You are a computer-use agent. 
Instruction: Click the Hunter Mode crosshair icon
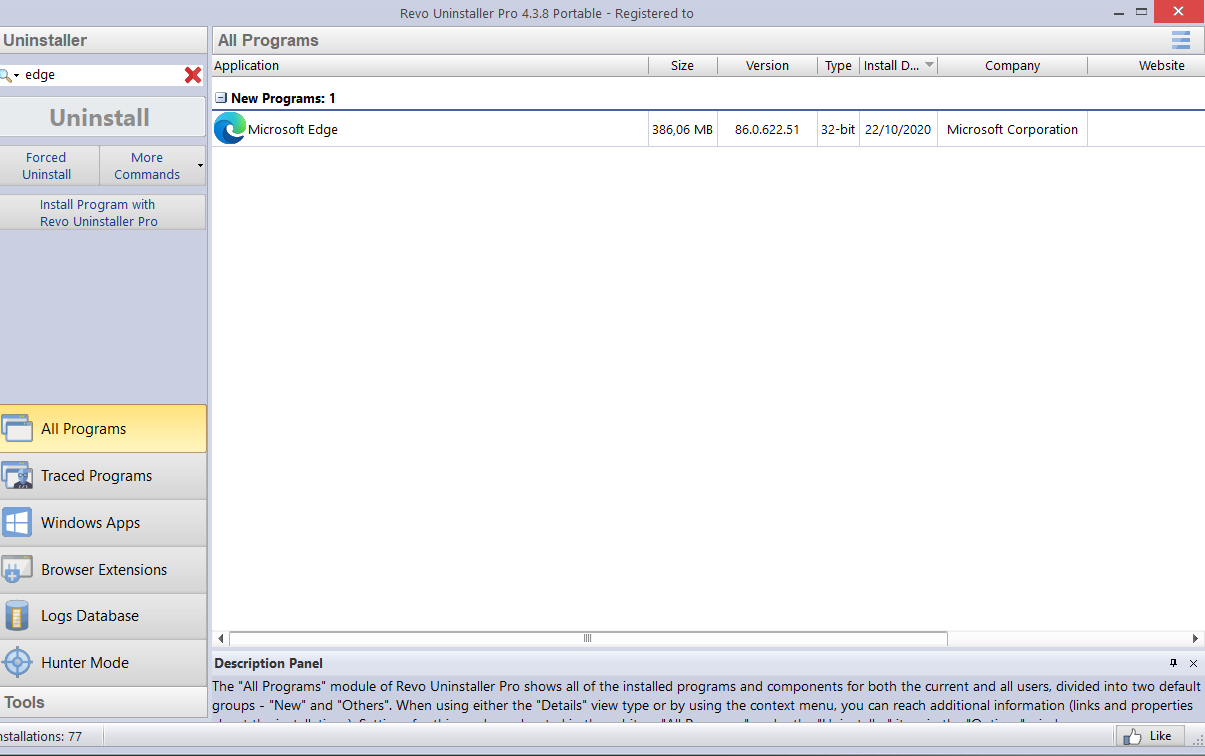17,663
